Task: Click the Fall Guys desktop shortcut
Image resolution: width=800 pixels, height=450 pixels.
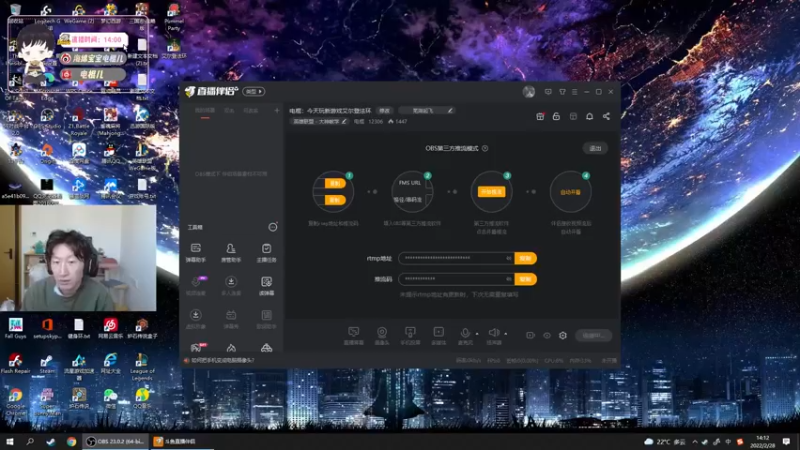Action: coord(15,328)
